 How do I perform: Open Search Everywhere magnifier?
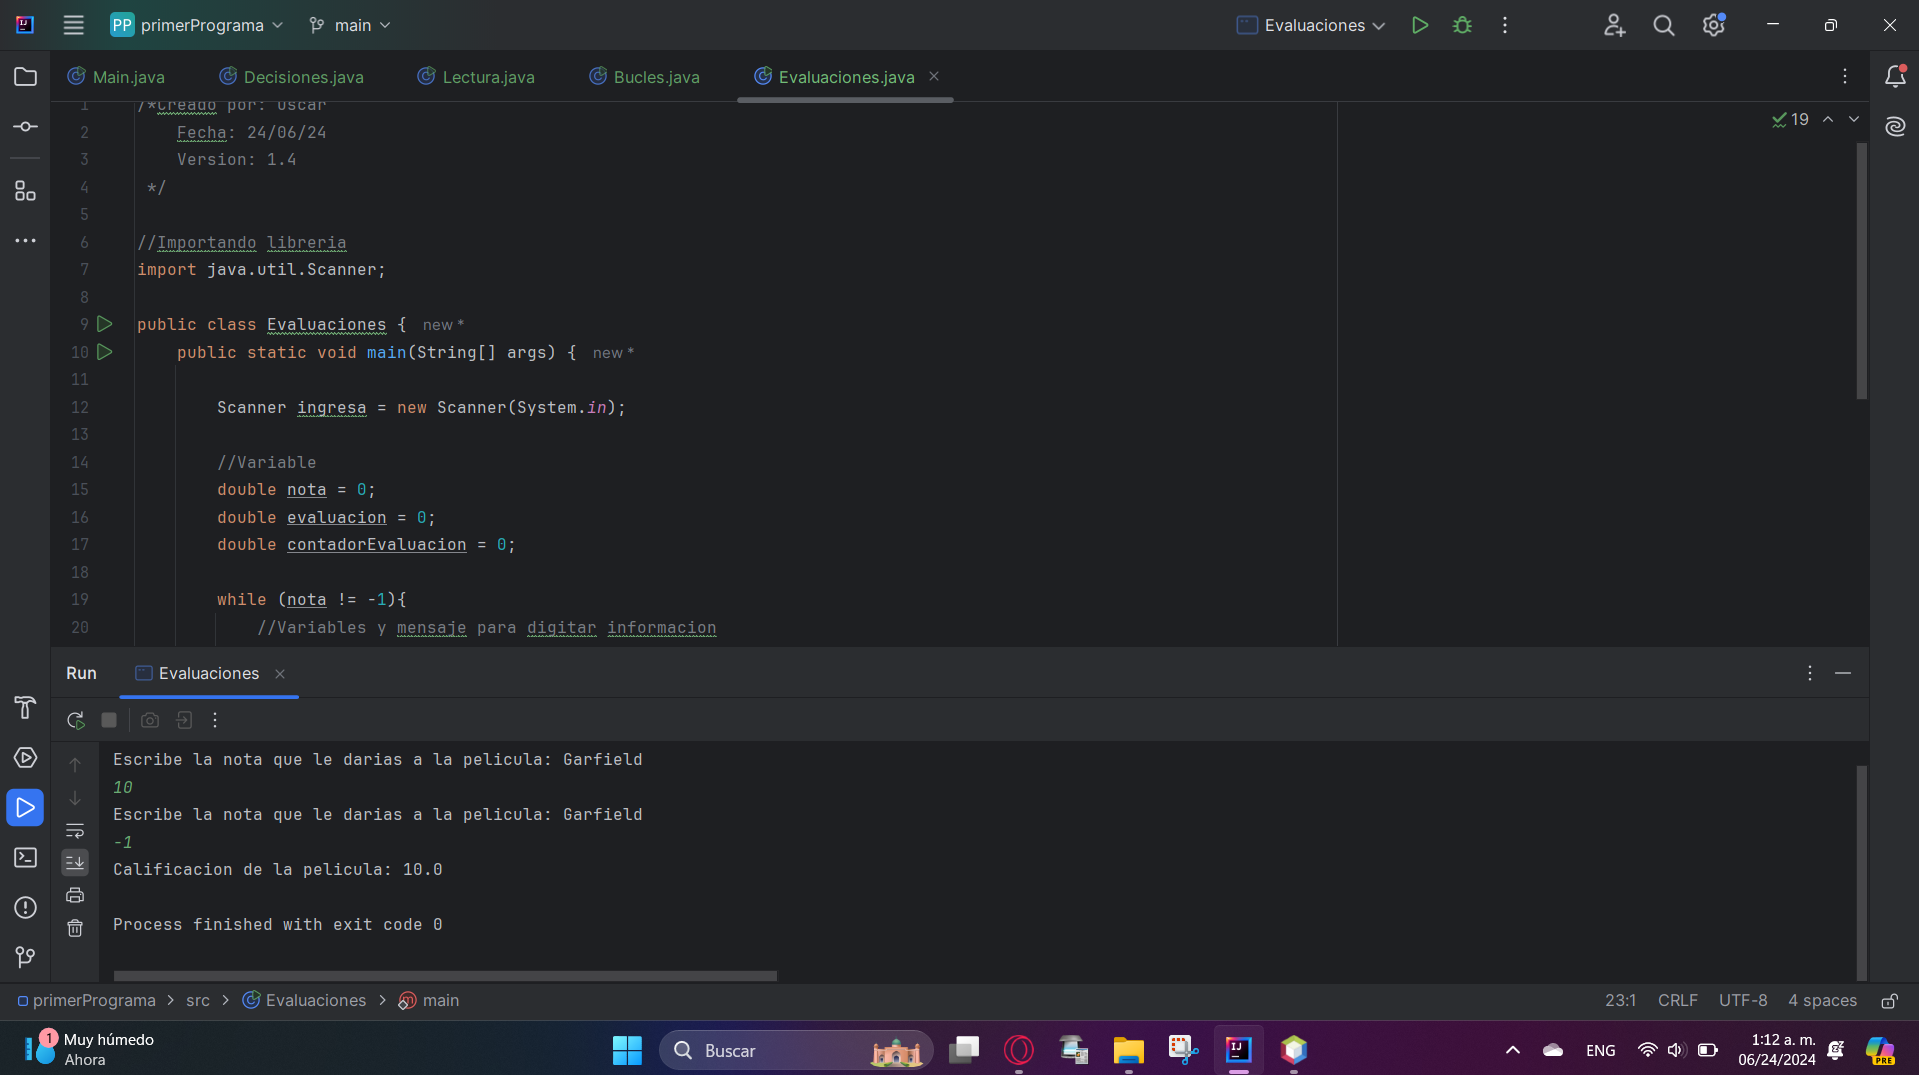pyautogui.click(x=1663, y=25)
